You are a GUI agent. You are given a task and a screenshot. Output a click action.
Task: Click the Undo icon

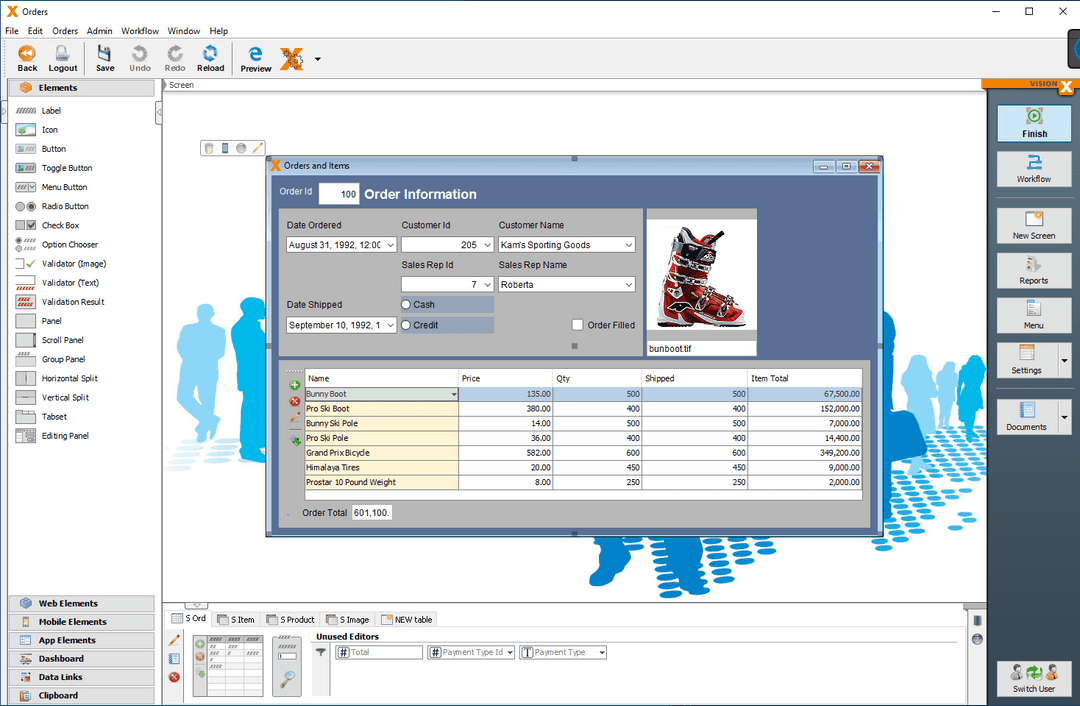[139, 57]
